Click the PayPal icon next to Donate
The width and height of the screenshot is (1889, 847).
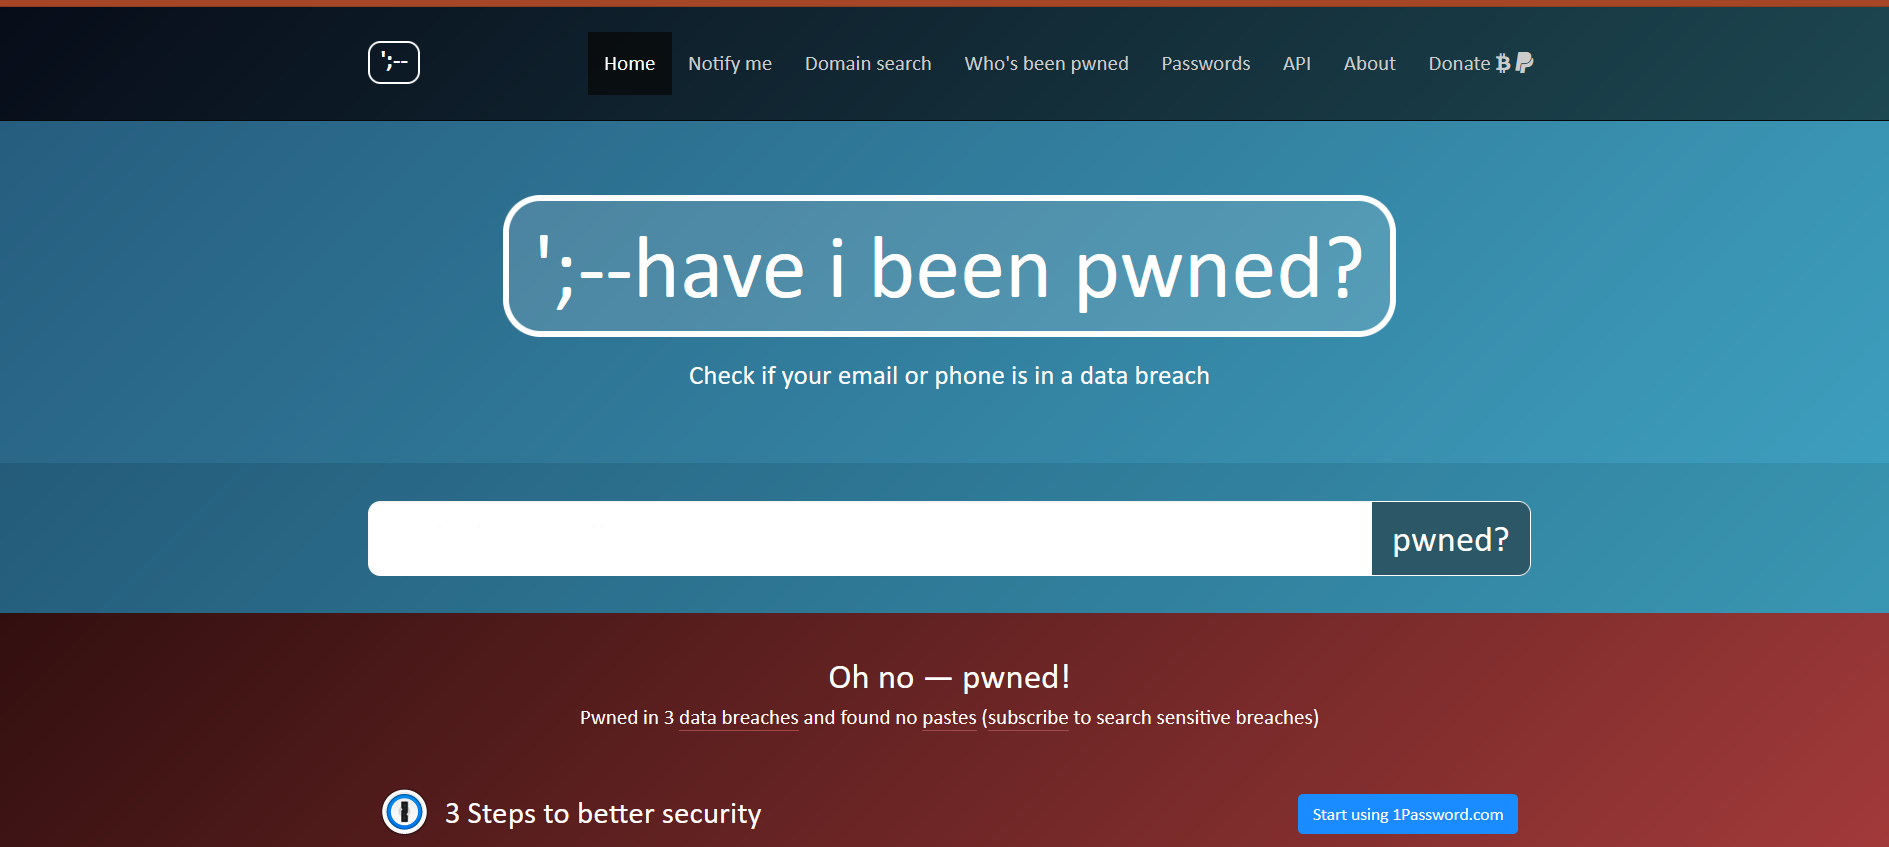pyautogui.click(x=1524, y=63)
